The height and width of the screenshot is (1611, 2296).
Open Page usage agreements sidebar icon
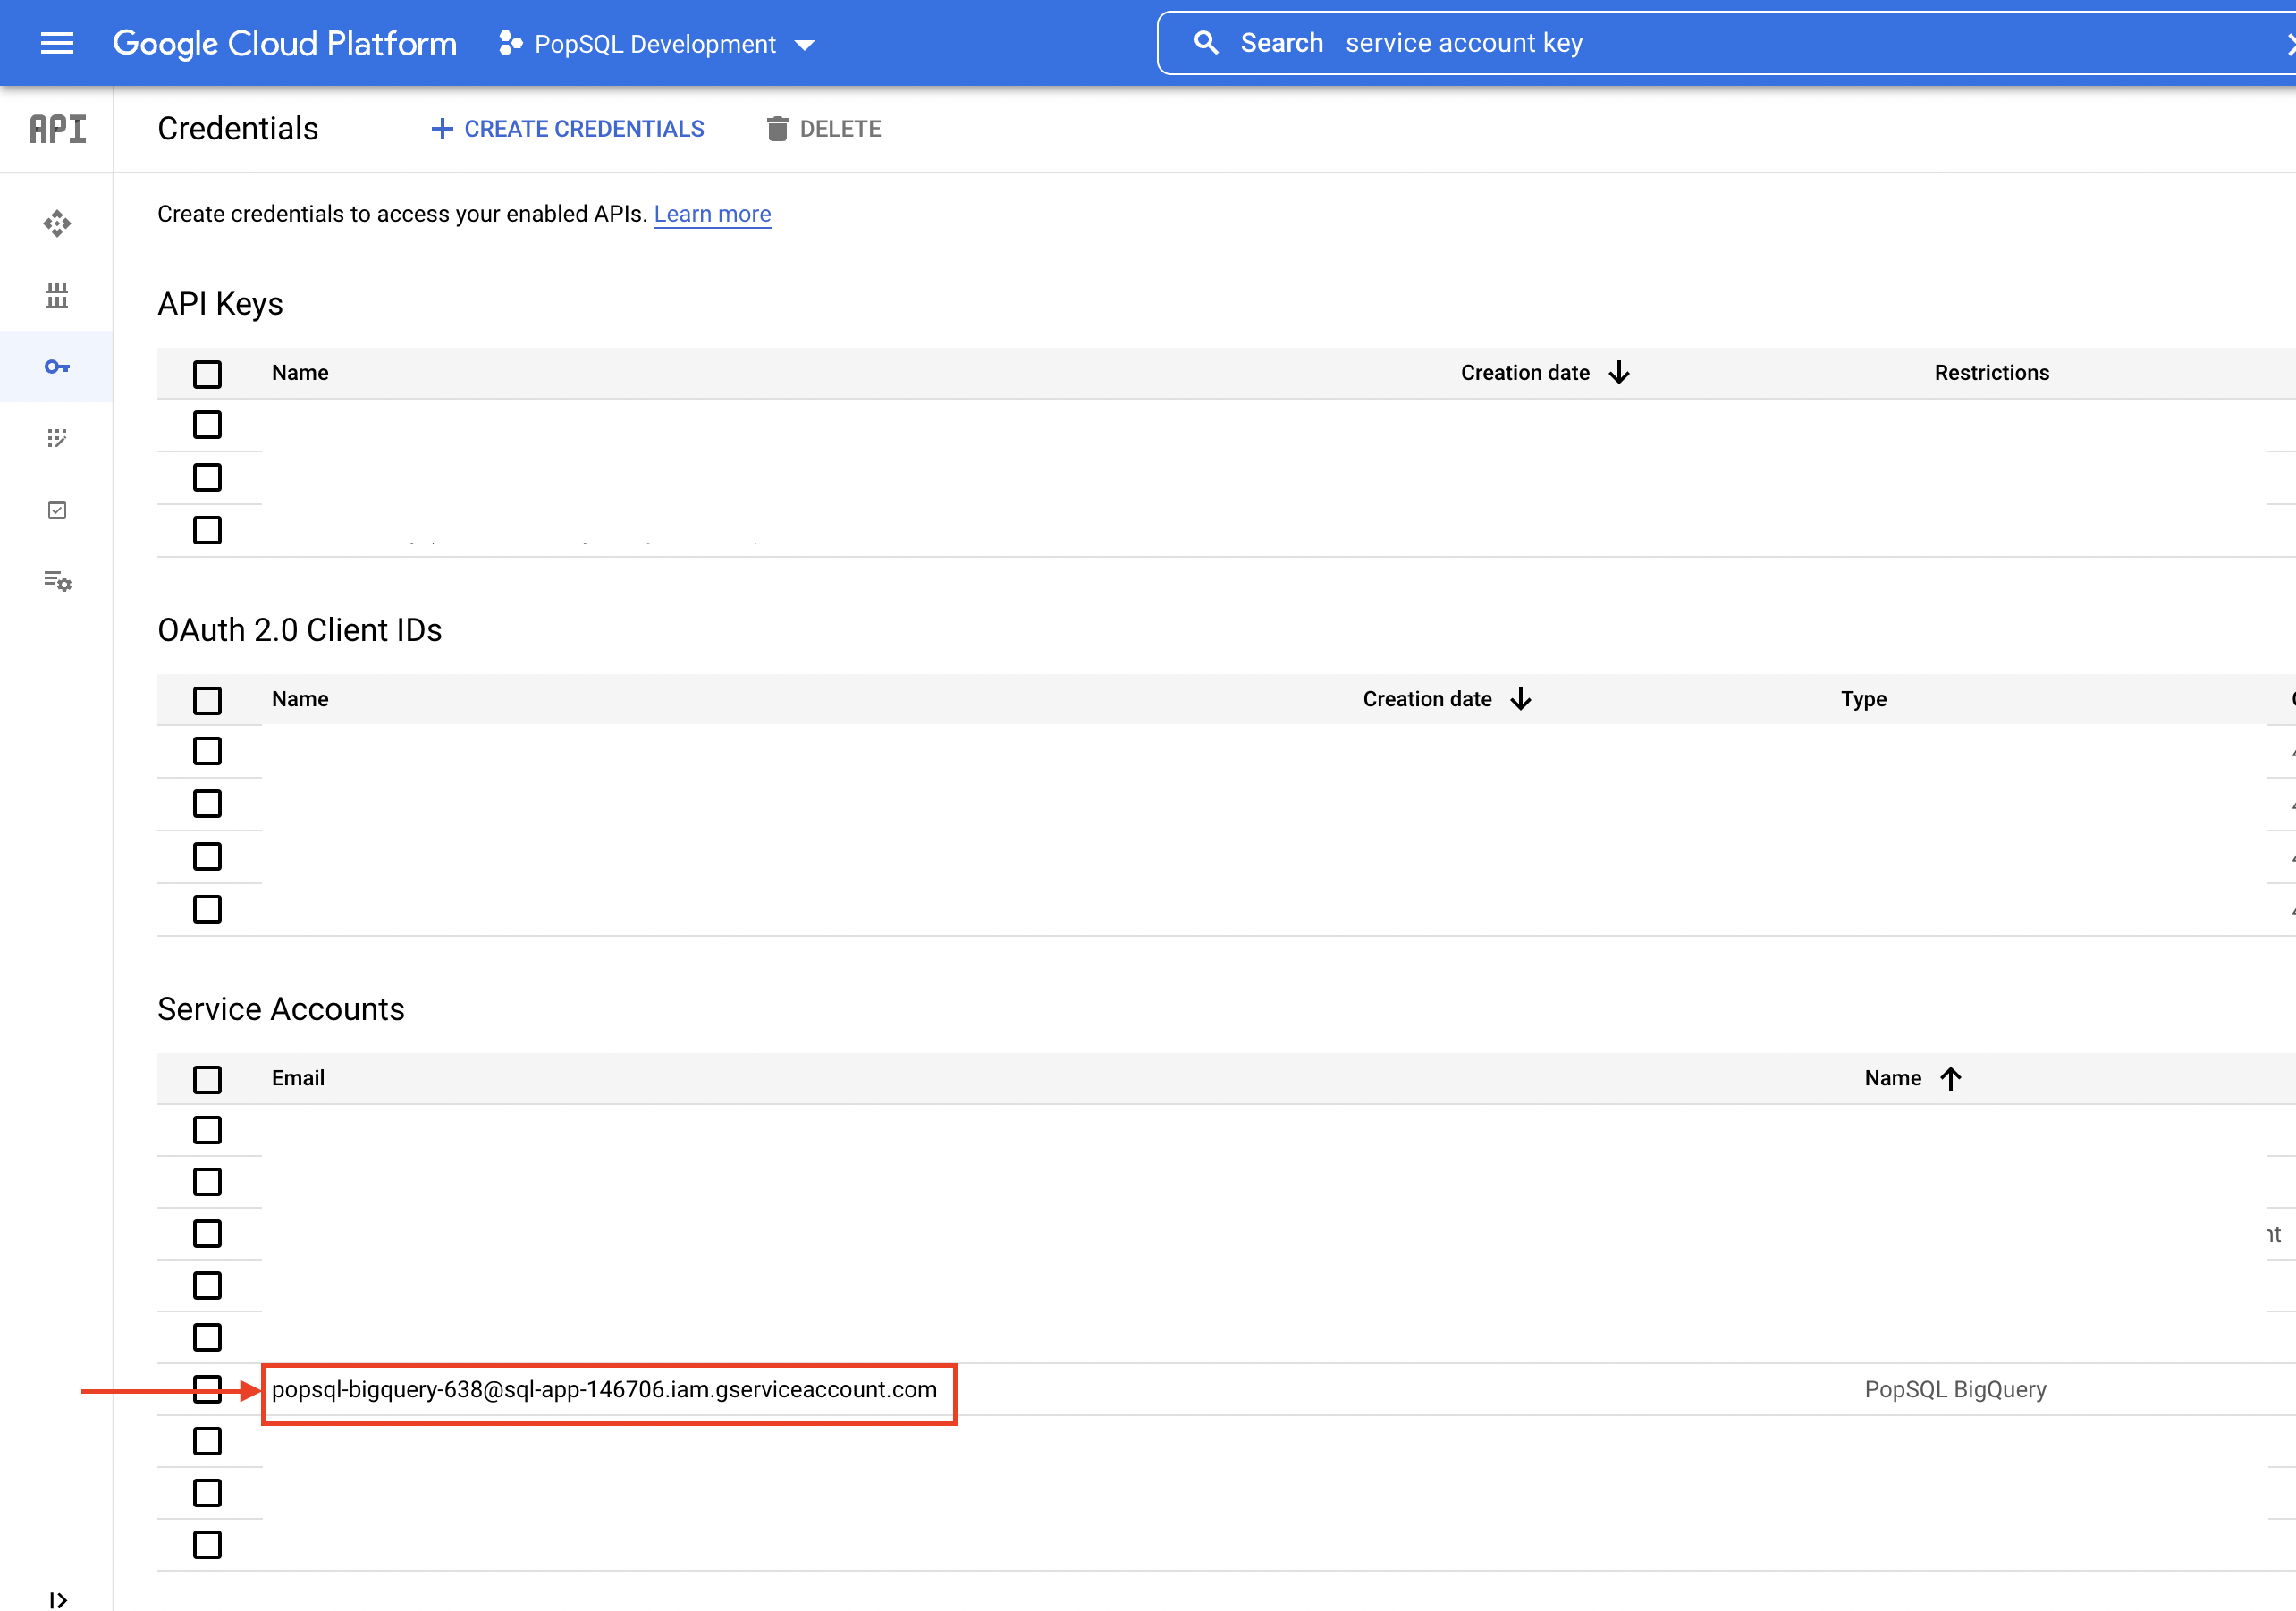tap(57, 581)
